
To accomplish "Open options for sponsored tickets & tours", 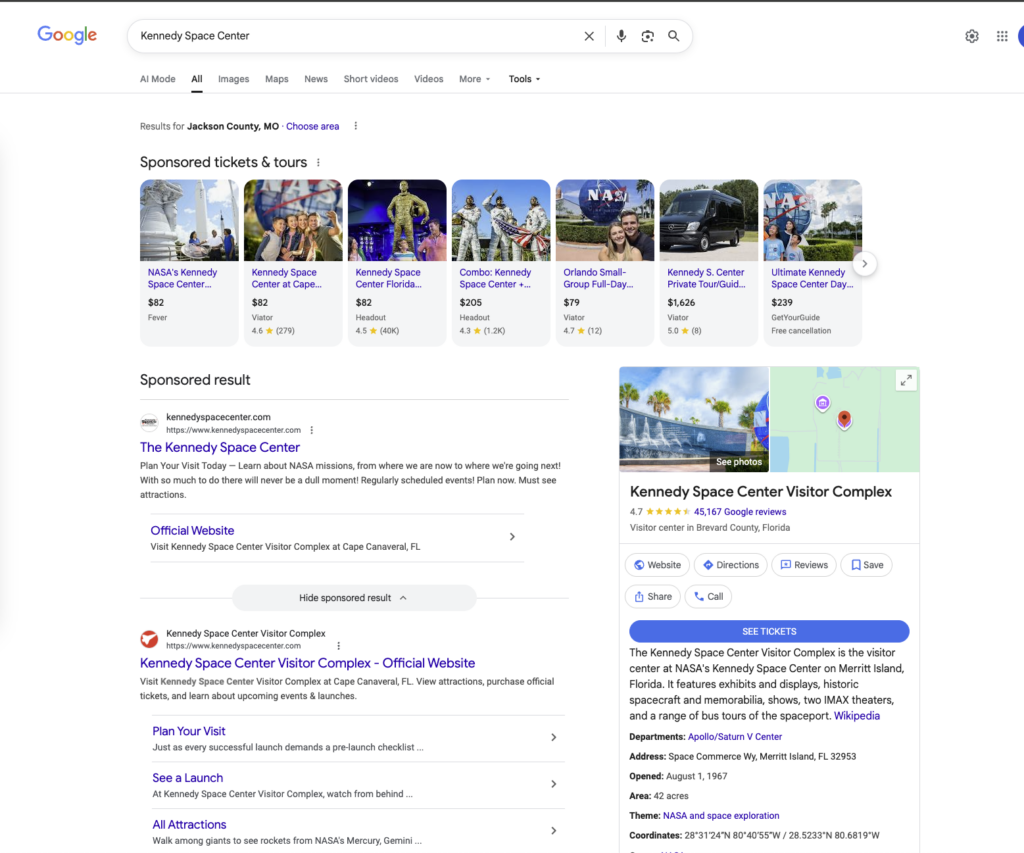I will 319,163.
